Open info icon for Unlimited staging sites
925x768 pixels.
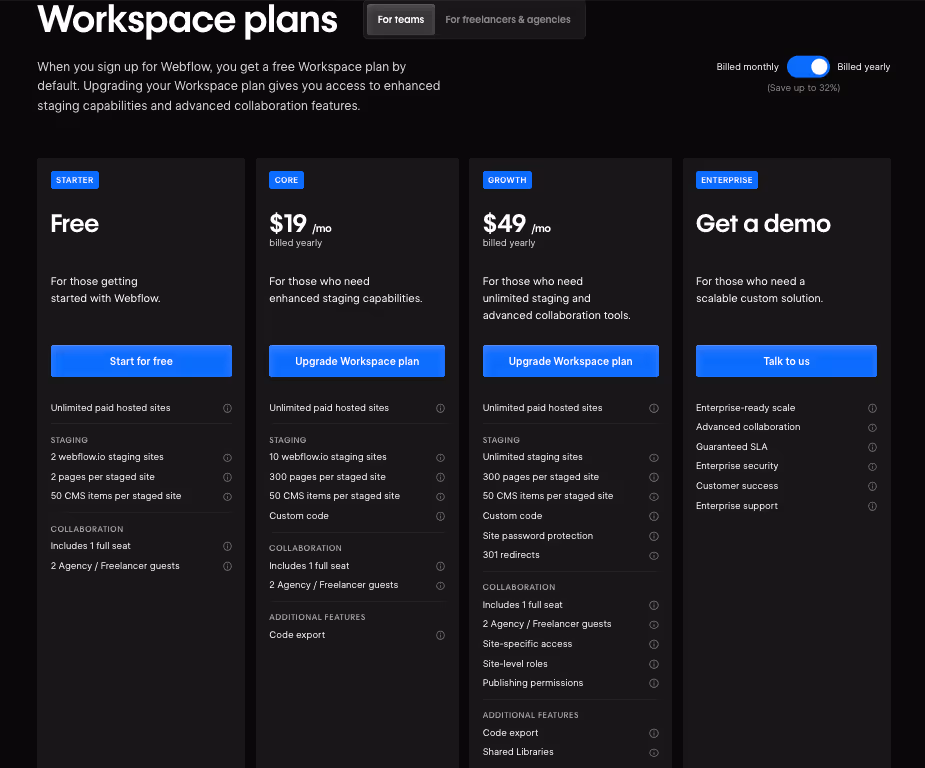pos(654,458)
